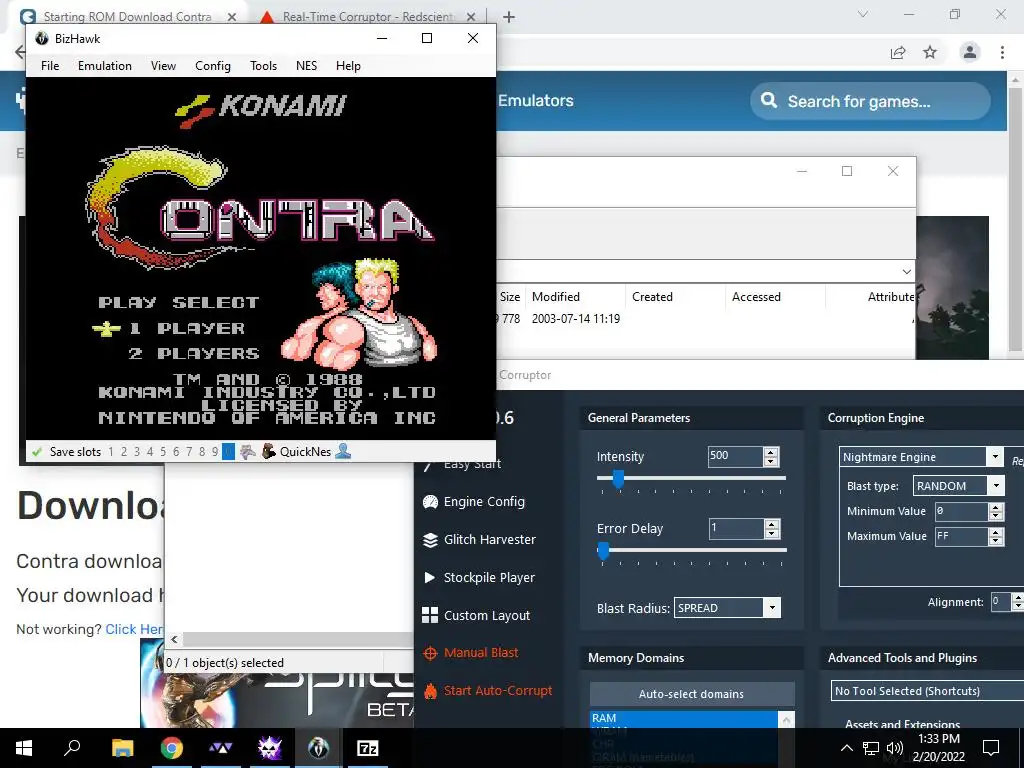Open the Chrome three-dot menu
This screenshot has width=1024, height=768.
click(1002, 52)
